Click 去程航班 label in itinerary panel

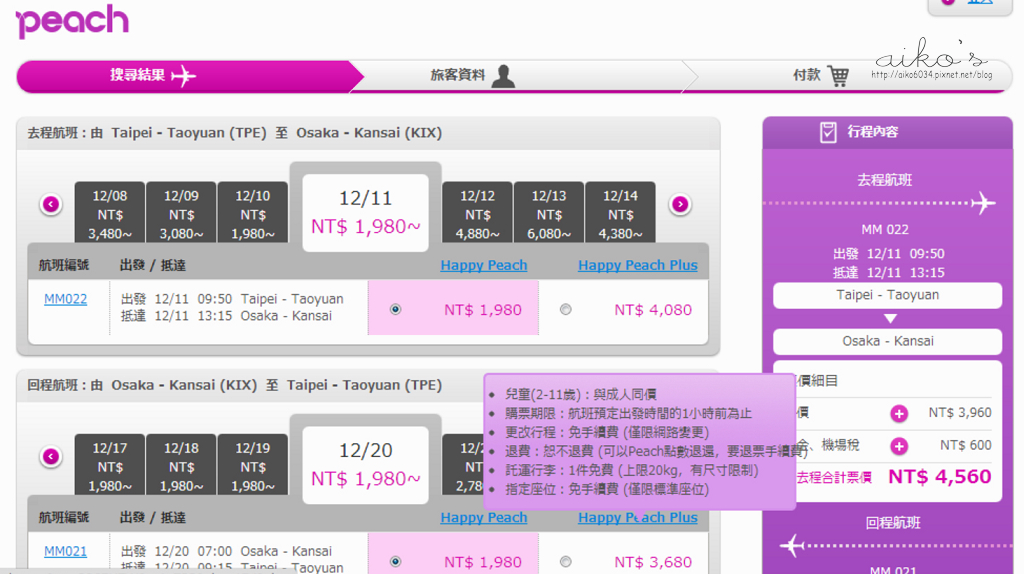coord(885,180)
